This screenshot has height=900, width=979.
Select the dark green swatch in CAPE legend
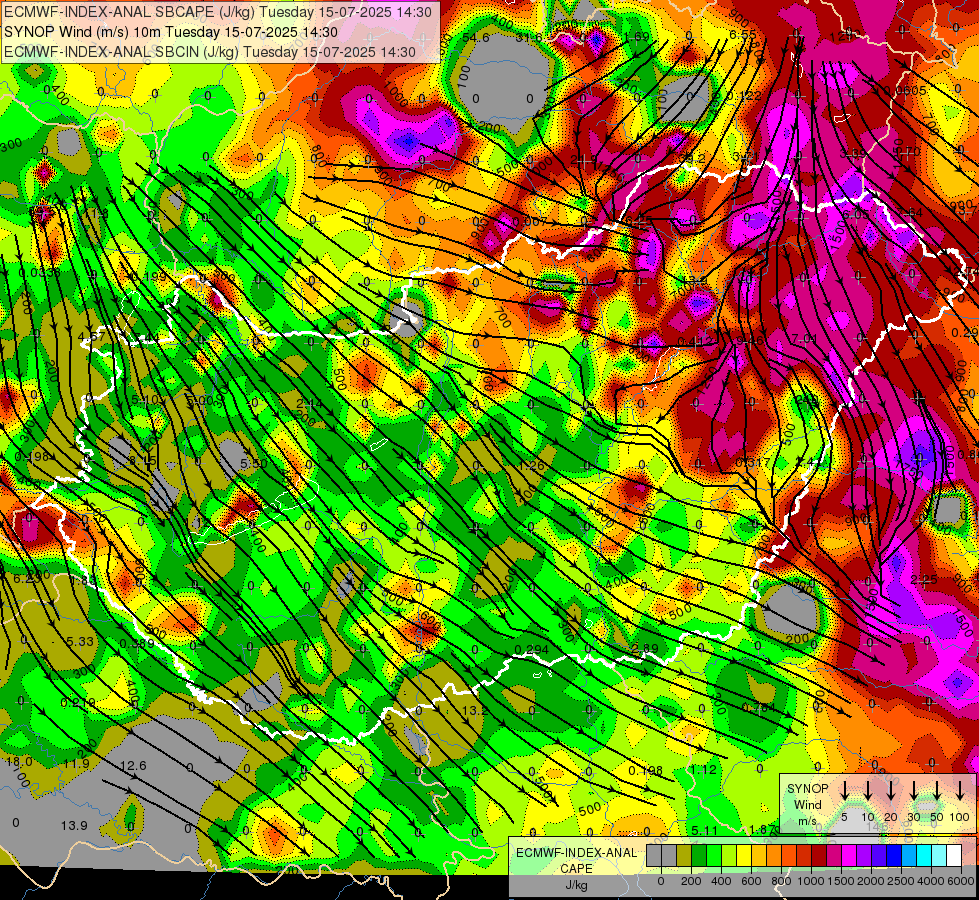tap(699, 856)
